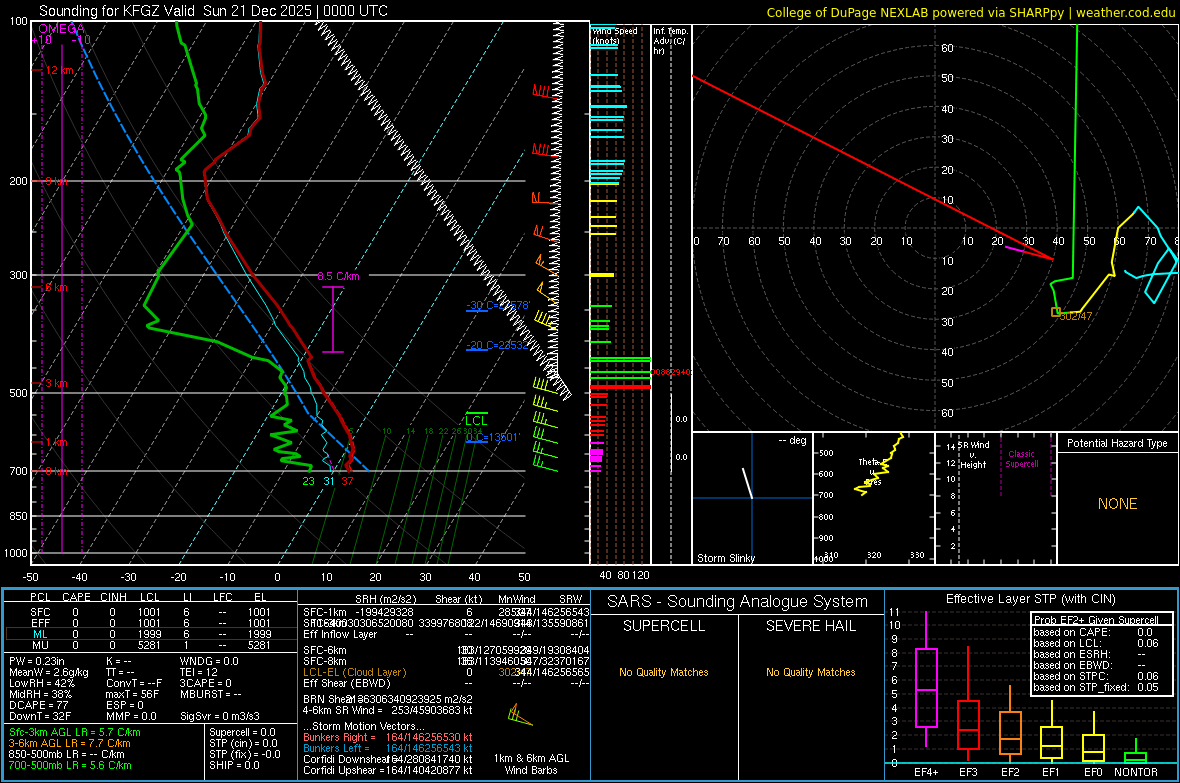Image resolution: width=1180 pixels, height=783 pixels.
Task: Click the '12 km' height marker
Action: [59, 70]
